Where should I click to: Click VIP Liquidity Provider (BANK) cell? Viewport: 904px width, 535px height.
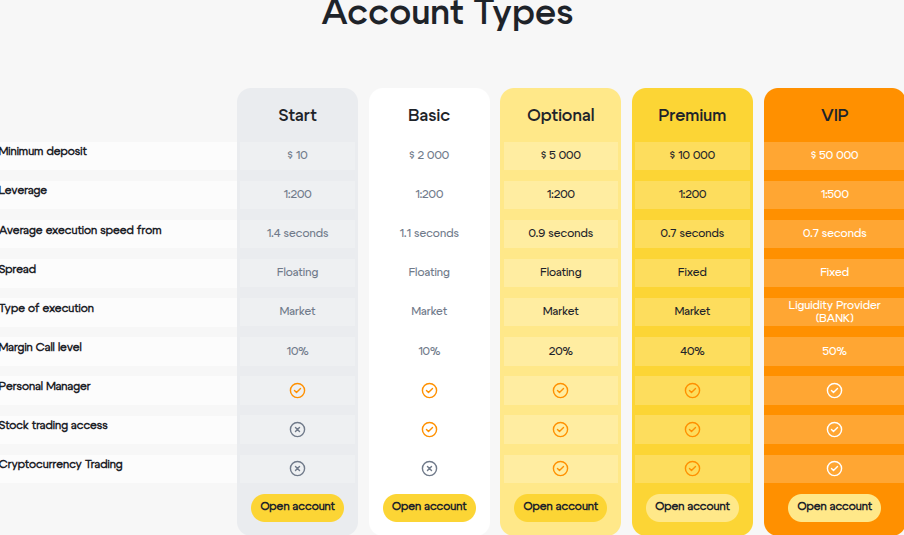834,311
